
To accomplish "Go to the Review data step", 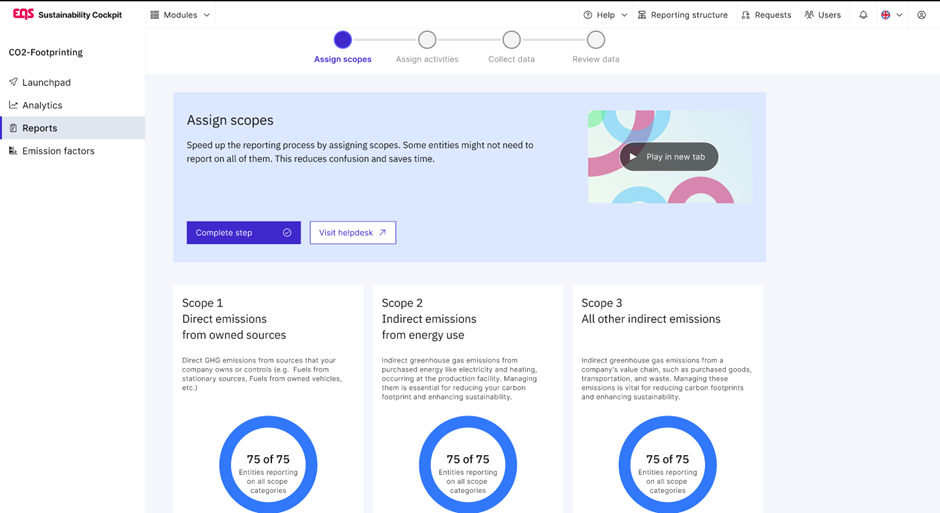I will [x=596, y=41].
